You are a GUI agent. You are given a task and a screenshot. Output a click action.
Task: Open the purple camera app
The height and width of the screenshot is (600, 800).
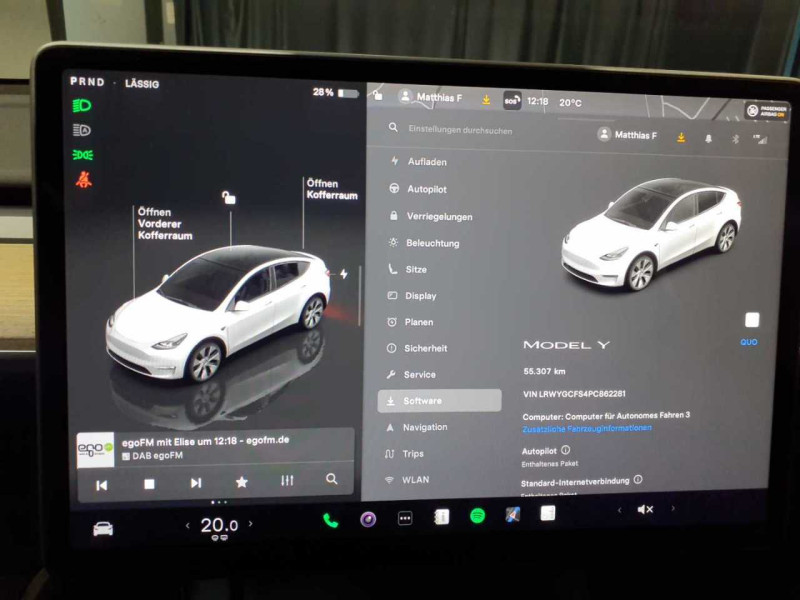[x=368, y=519]
